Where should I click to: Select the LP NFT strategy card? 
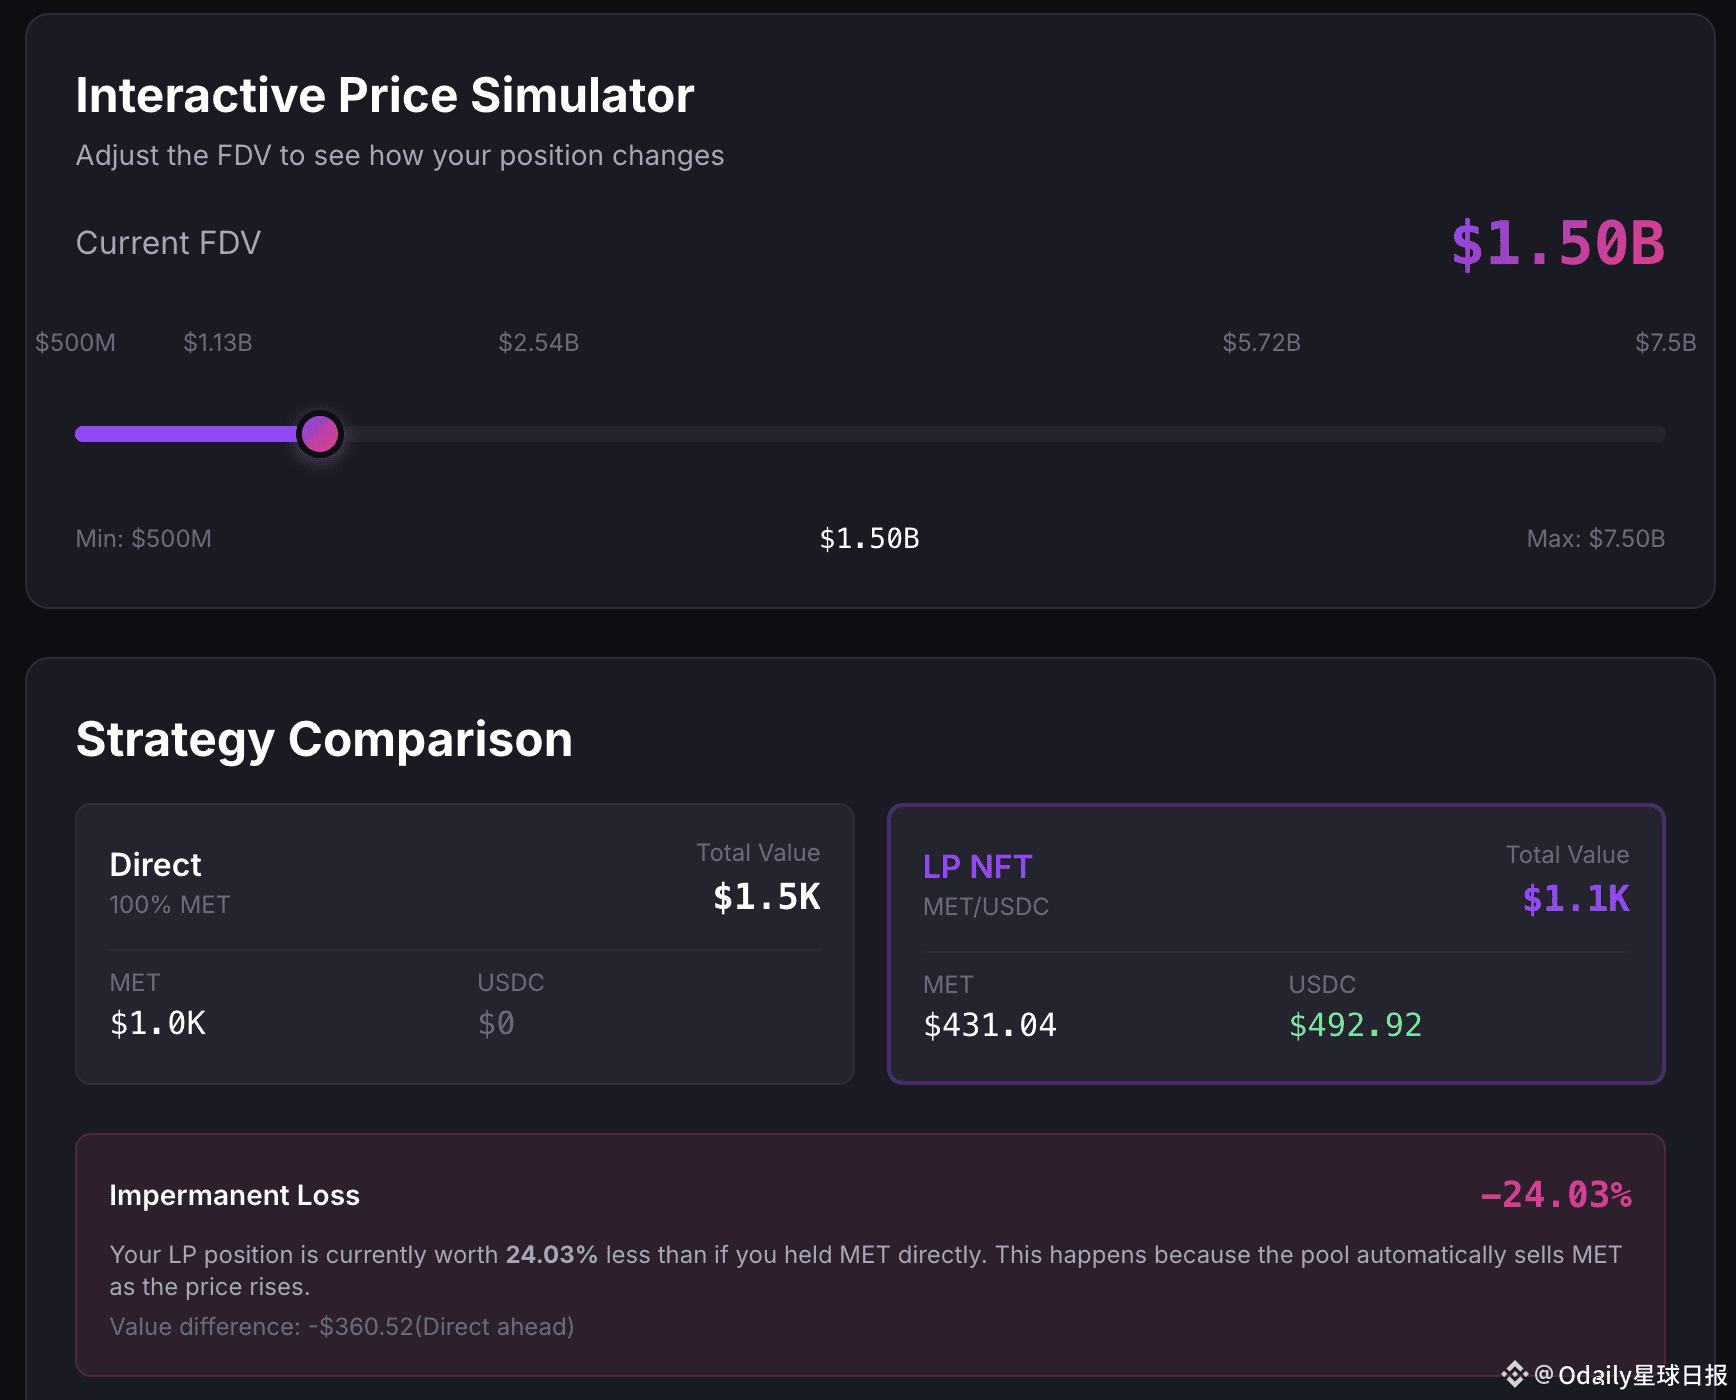[1275, 943]
